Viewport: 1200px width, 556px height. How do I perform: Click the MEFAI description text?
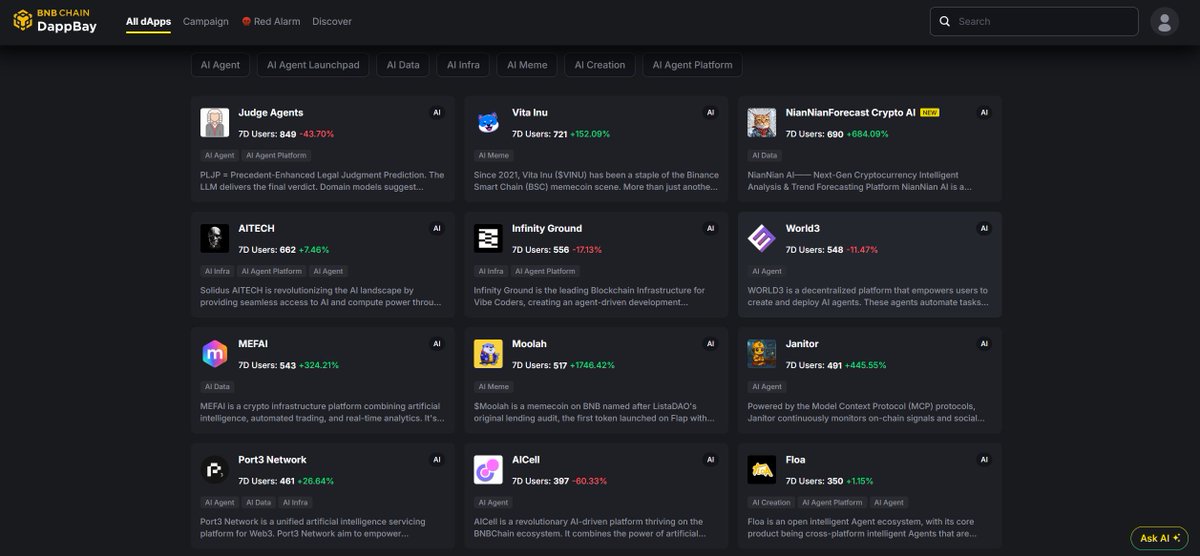click(322, 412)
